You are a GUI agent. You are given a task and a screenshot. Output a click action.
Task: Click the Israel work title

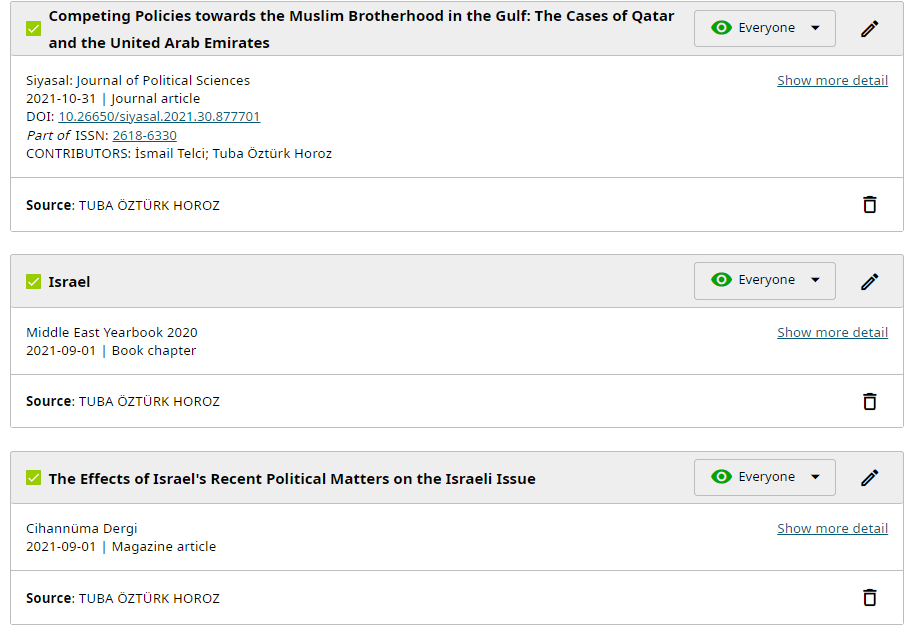69,282
